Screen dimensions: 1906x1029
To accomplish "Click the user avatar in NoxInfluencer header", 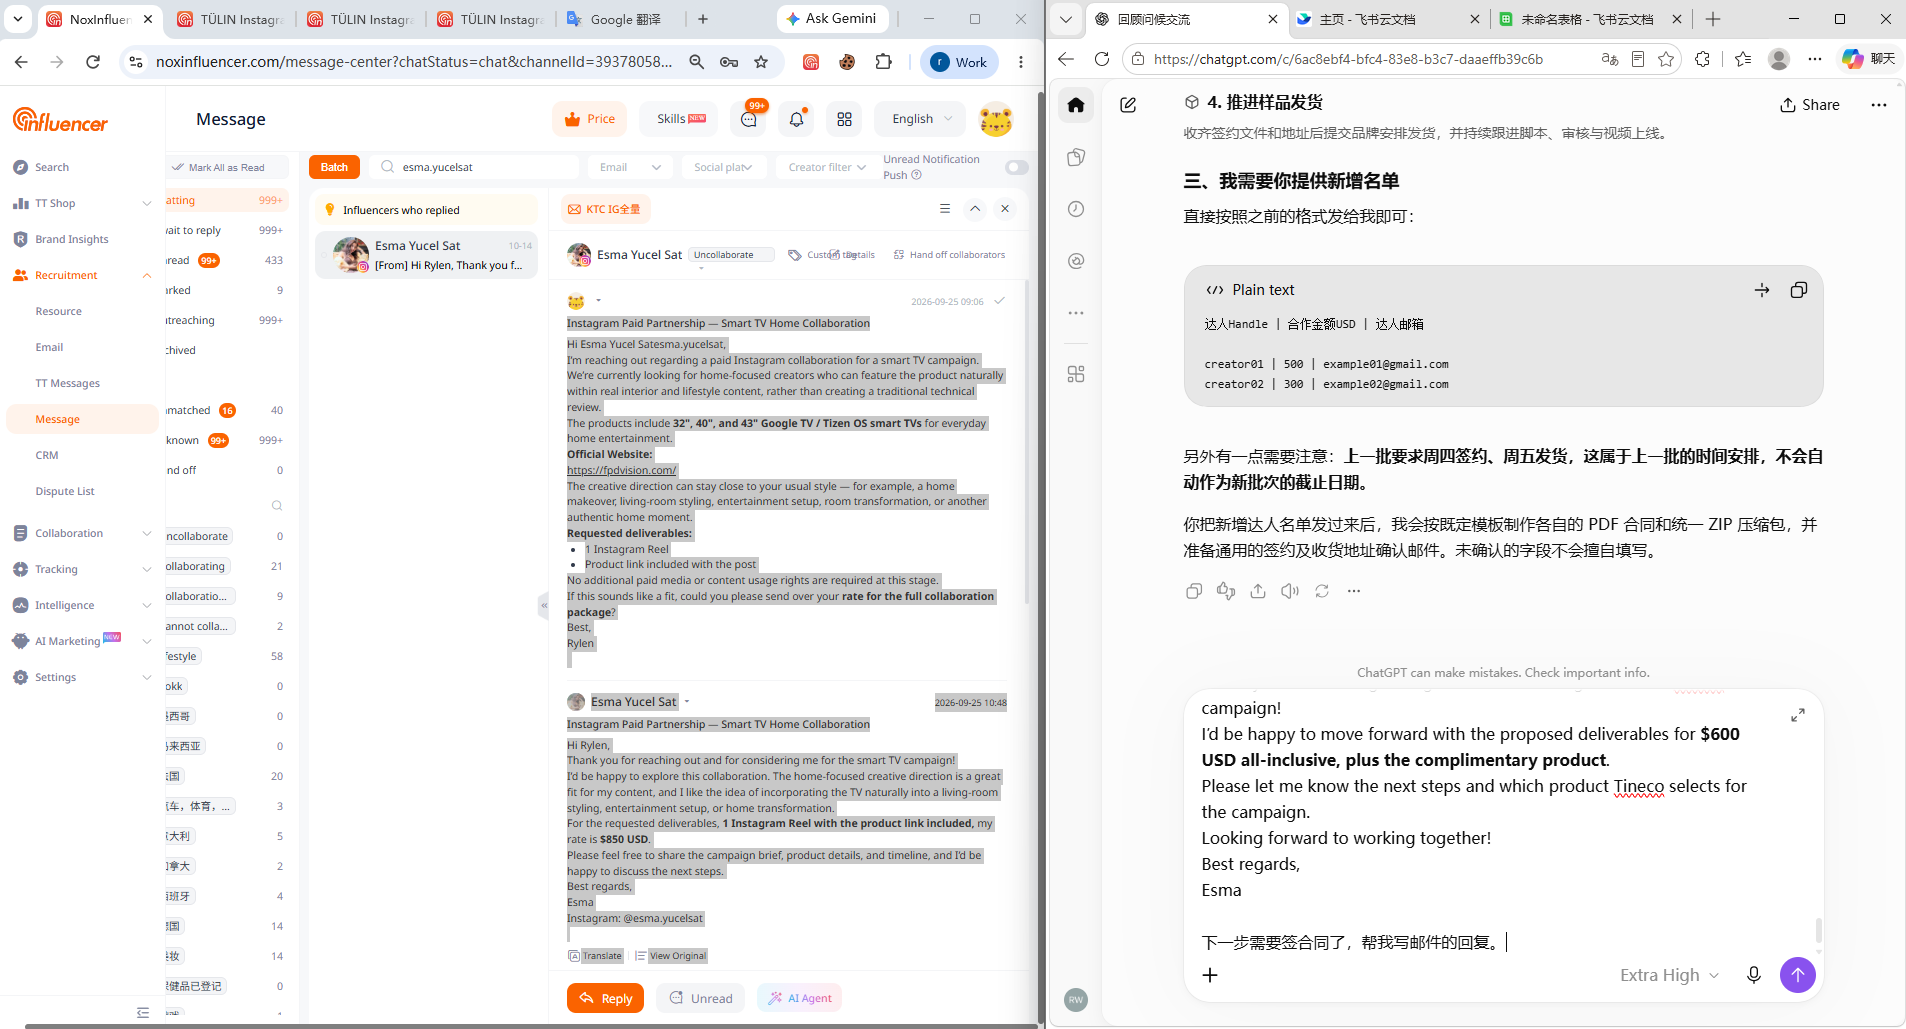I will click(x=996, y=120).
